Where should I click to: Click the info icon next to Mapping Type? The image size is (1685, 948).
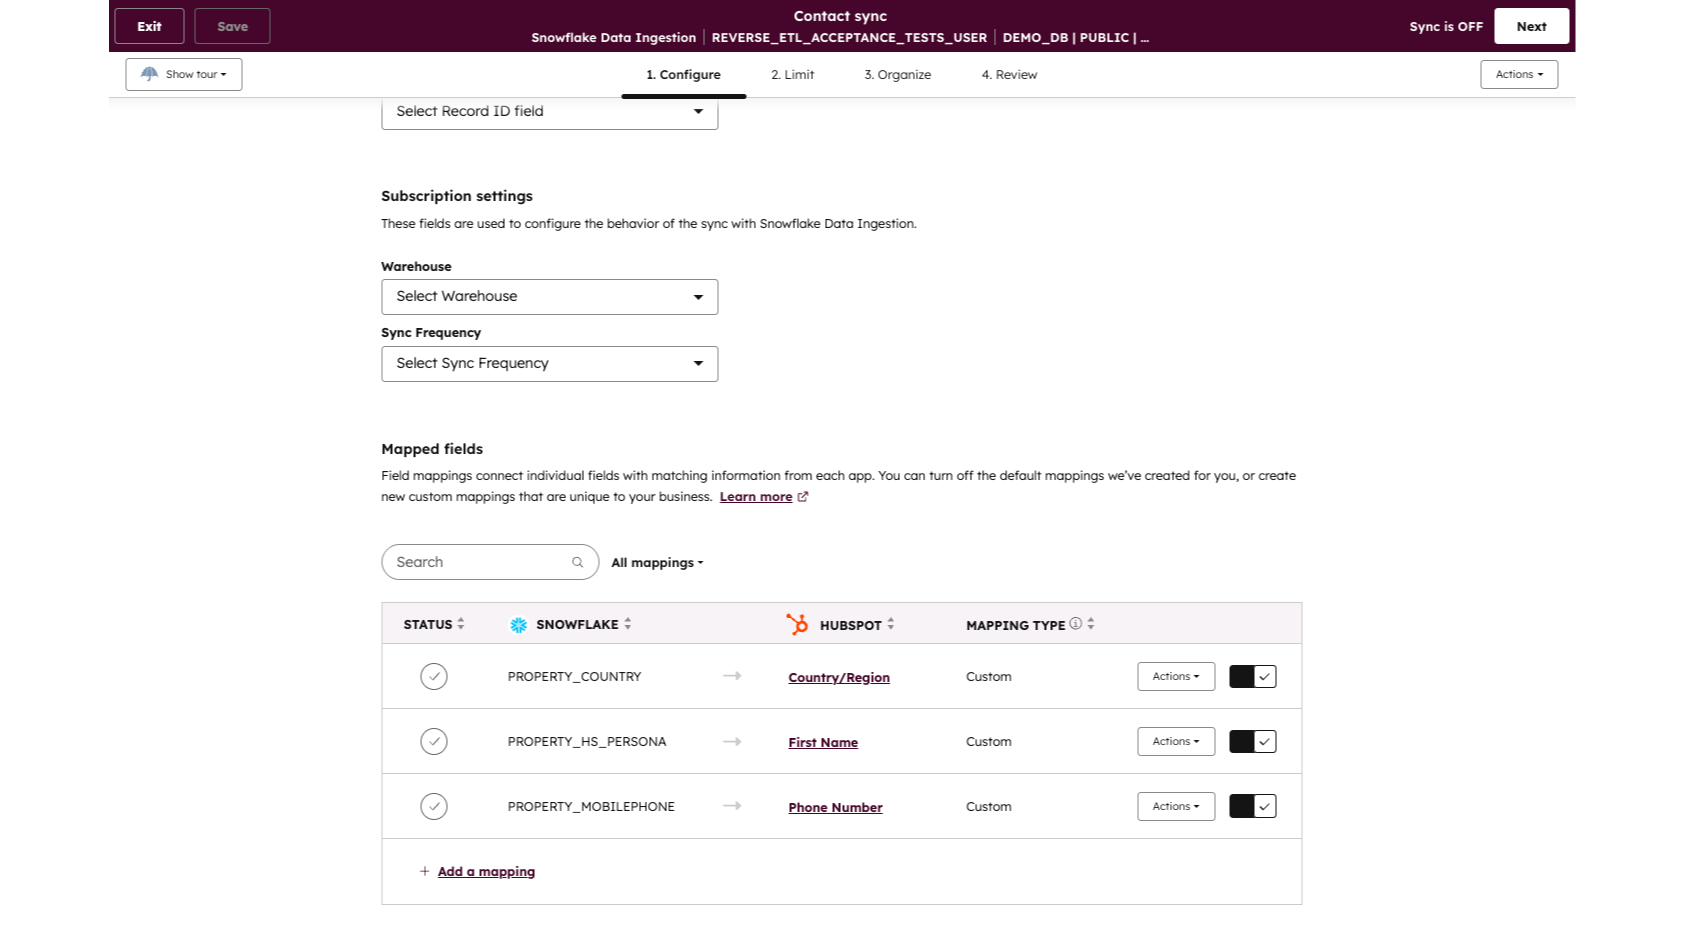click(1074, 624)
